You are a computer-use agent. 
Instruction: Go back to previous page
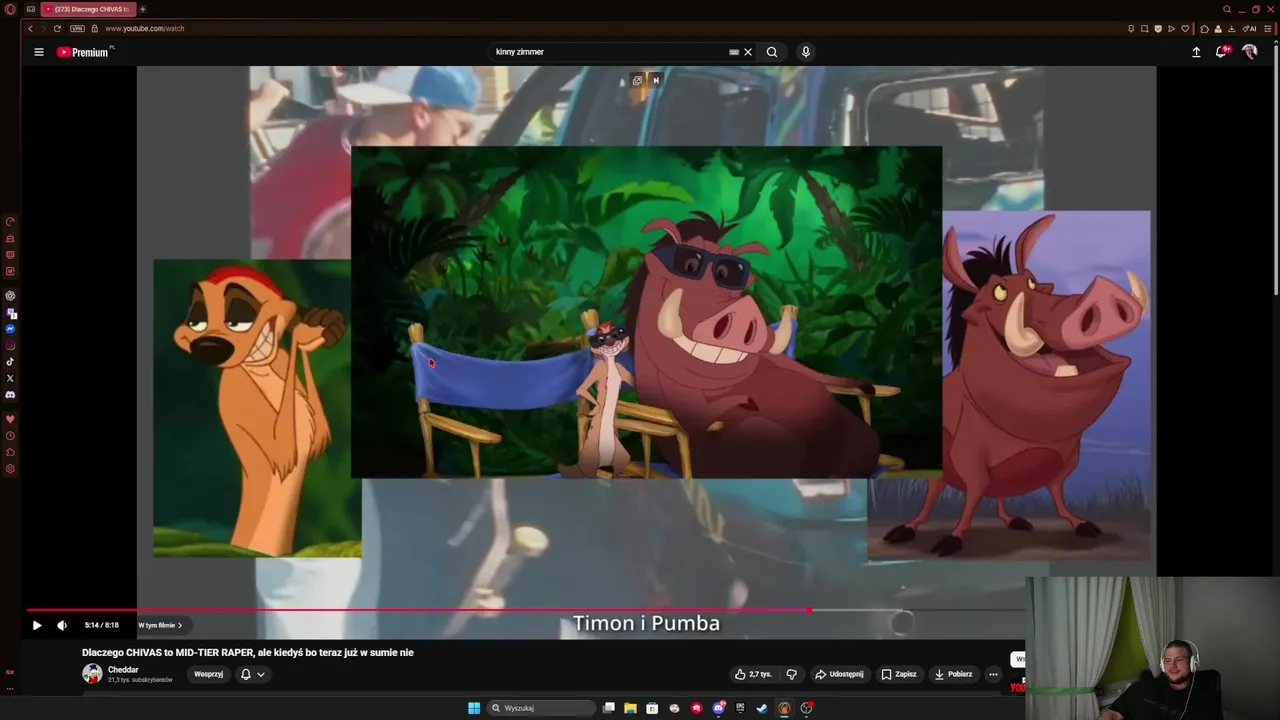click(x=30, y=28)
